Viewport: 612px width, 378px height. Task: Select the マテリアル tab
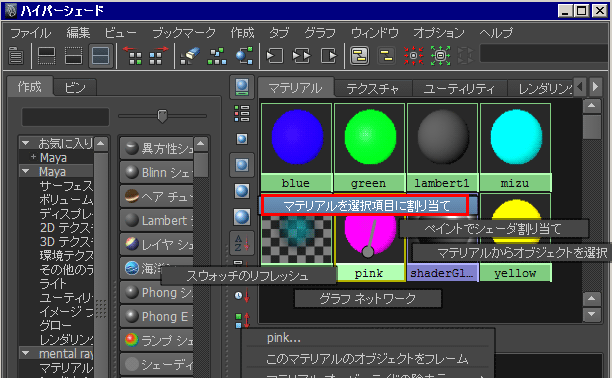[295, 88]
